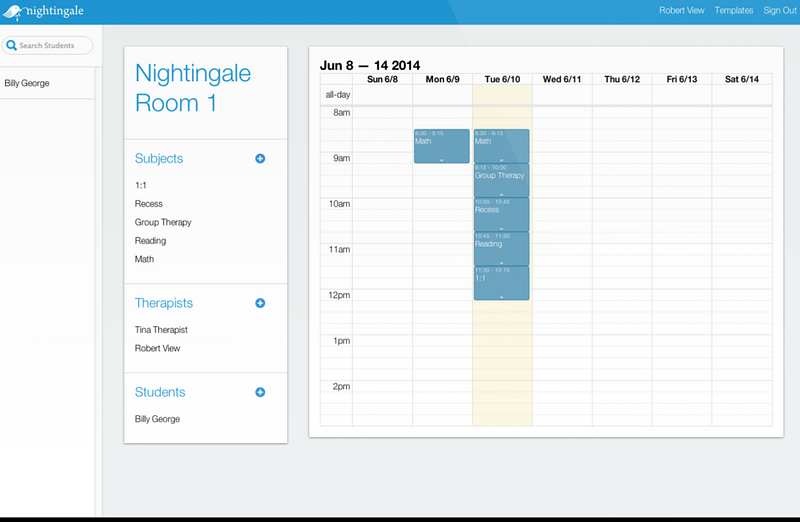Screen dimensions: 800x522
Task: Focus the Search Students field
Action: click(x=47, y=45)
